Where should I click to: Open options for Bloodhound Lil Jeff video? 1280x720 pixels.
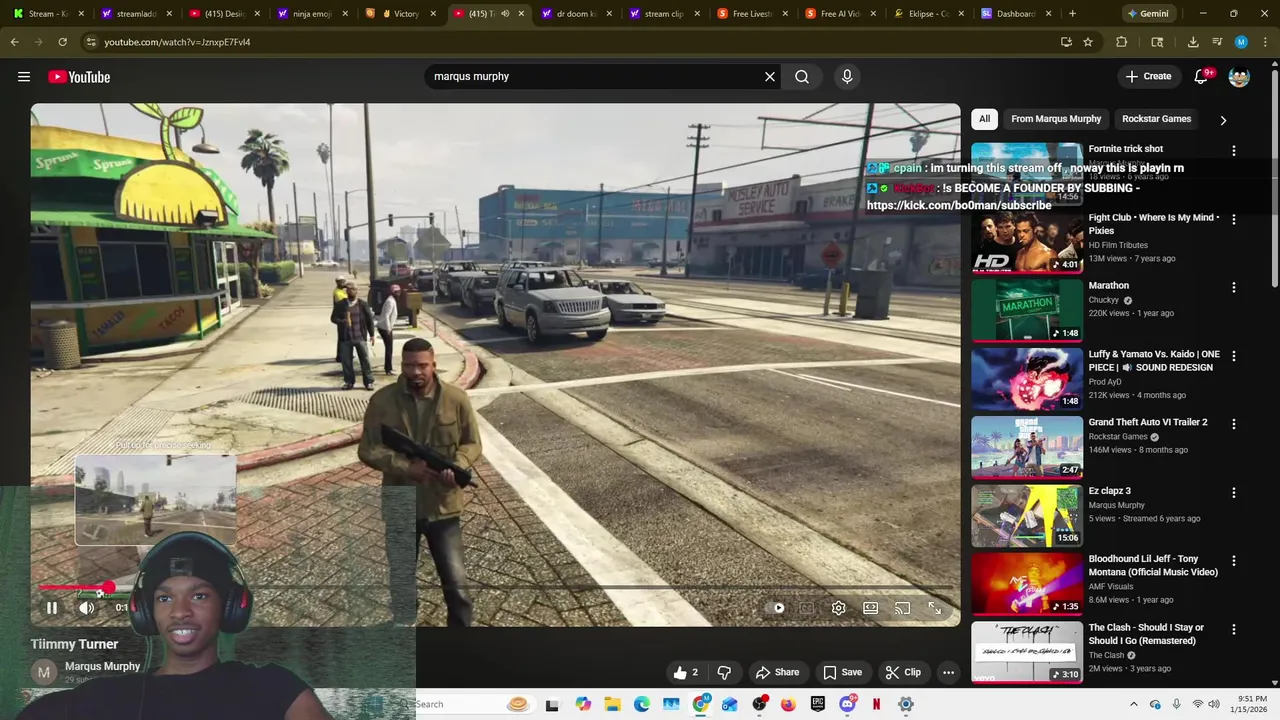(1233, 561)
